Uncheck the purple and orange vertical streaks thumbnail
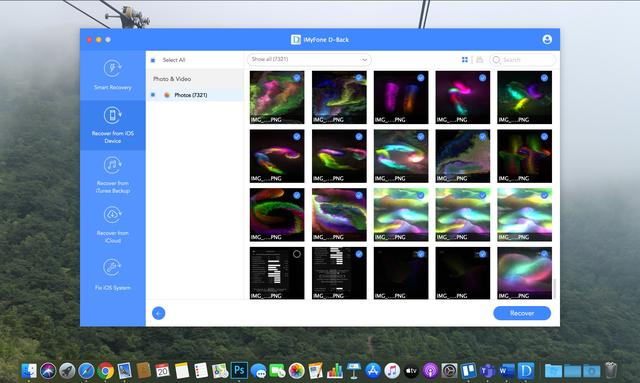This screenshot has height=383, width=640. (420, 78)
